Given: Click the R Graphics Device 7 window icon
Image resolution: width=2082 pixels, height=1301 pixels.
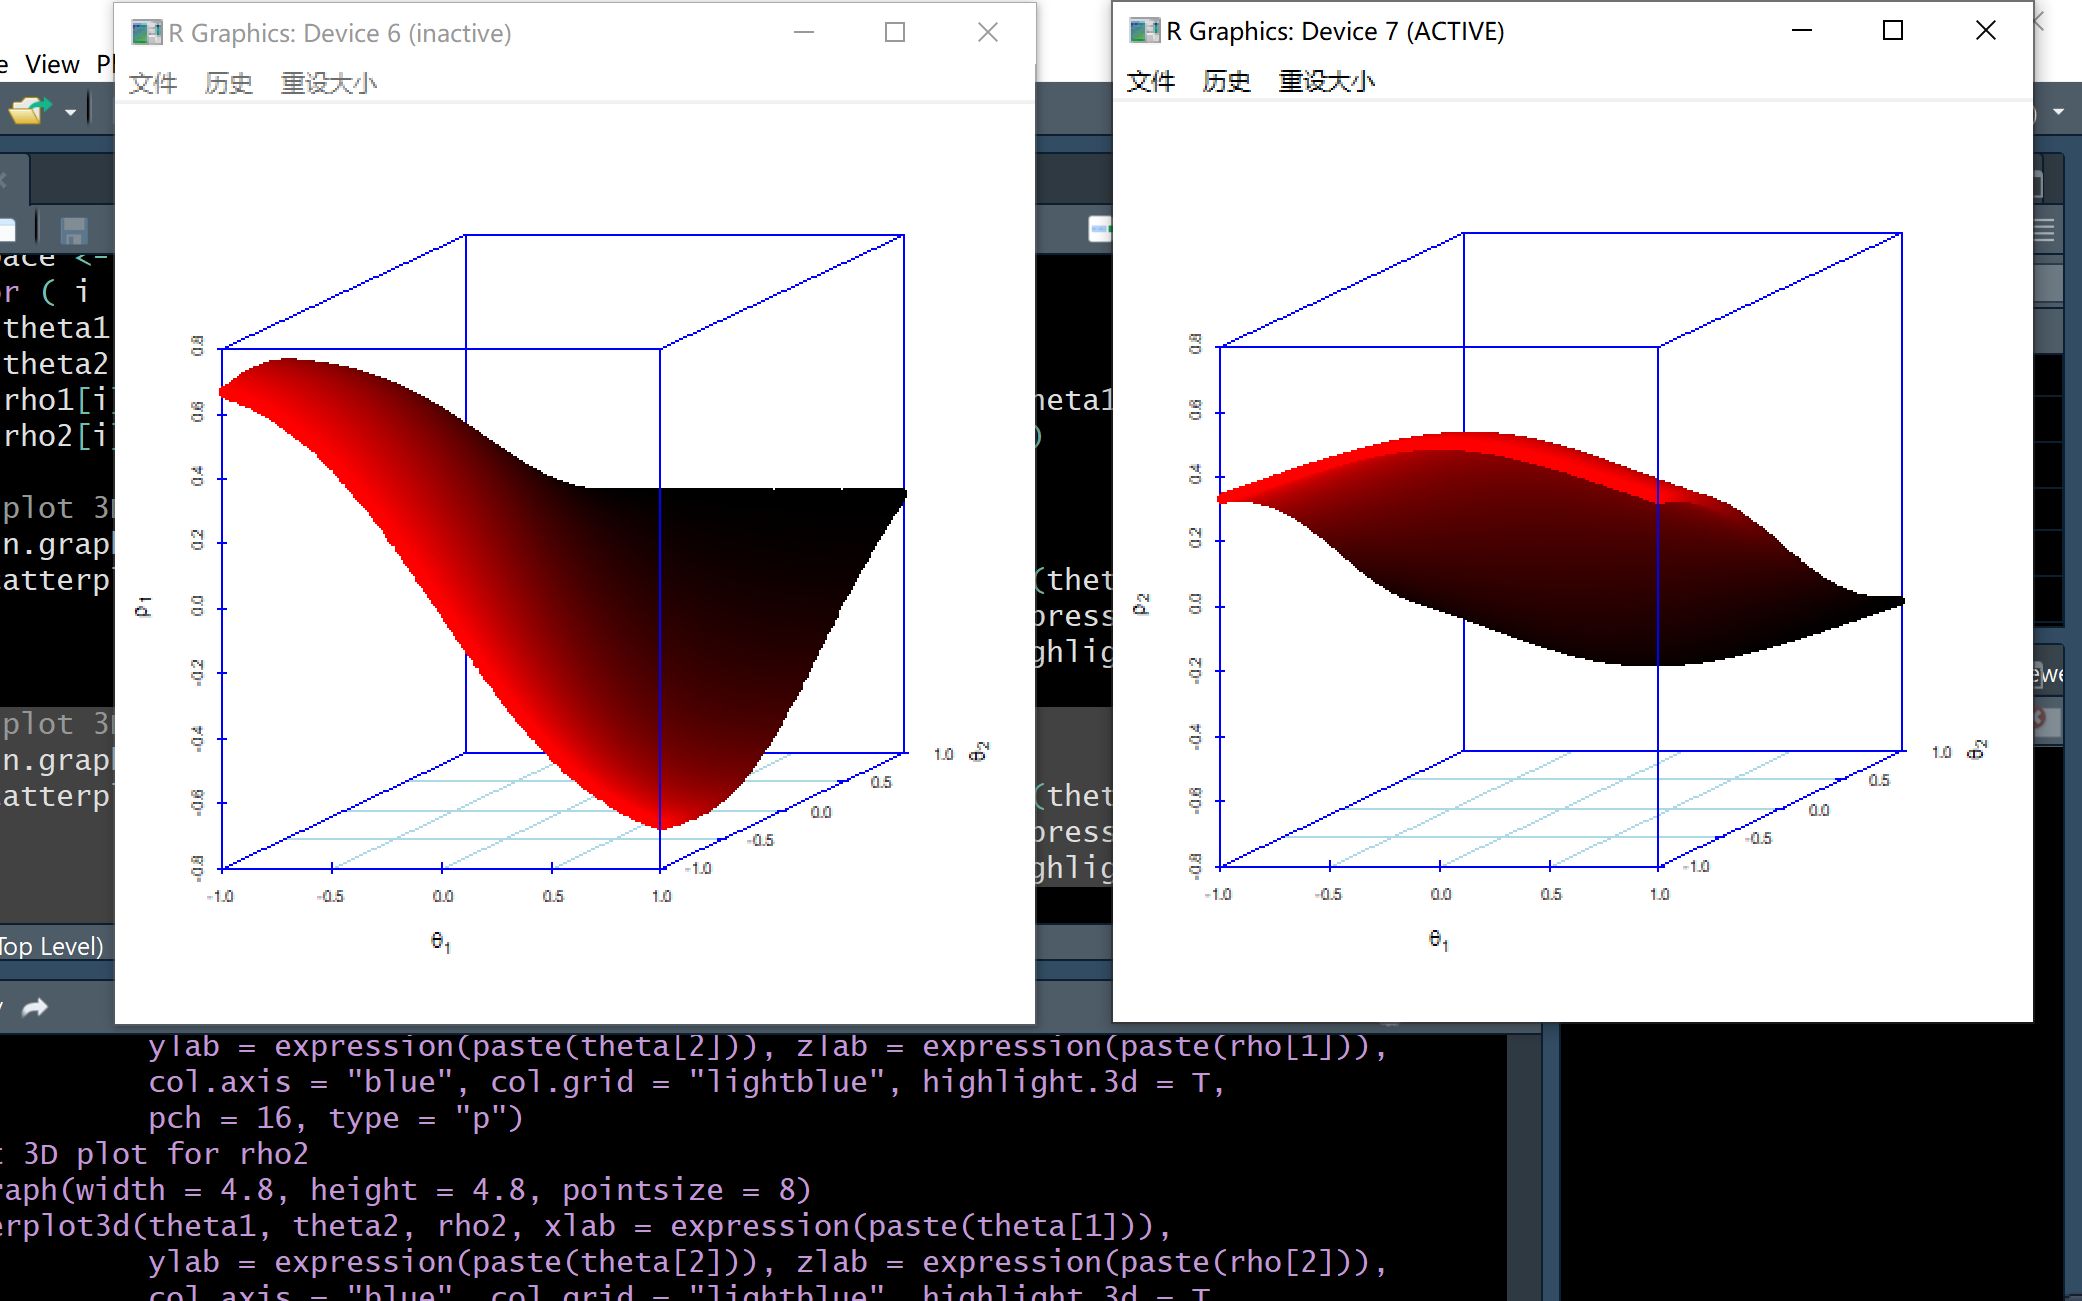Looking at the screenshot, I should [1144, 31].
